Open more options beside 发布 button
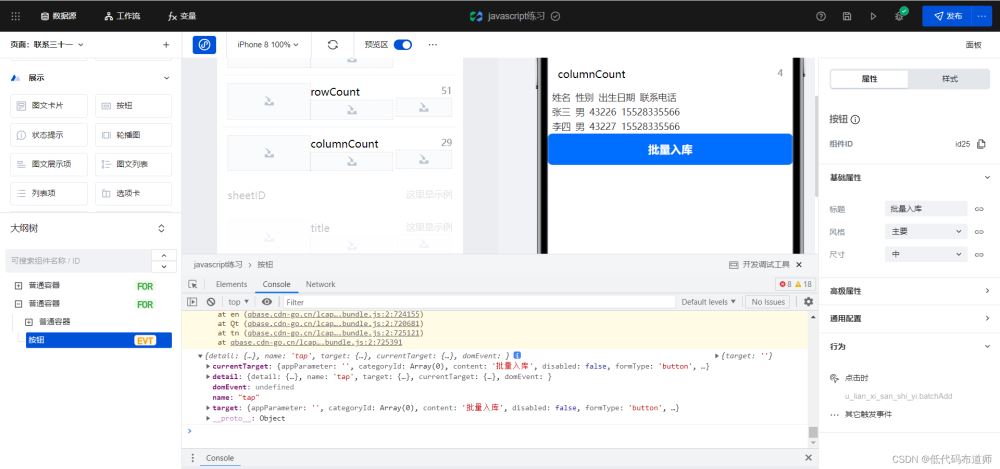This screenshot has height=469, width=1000. coord(981,17)
